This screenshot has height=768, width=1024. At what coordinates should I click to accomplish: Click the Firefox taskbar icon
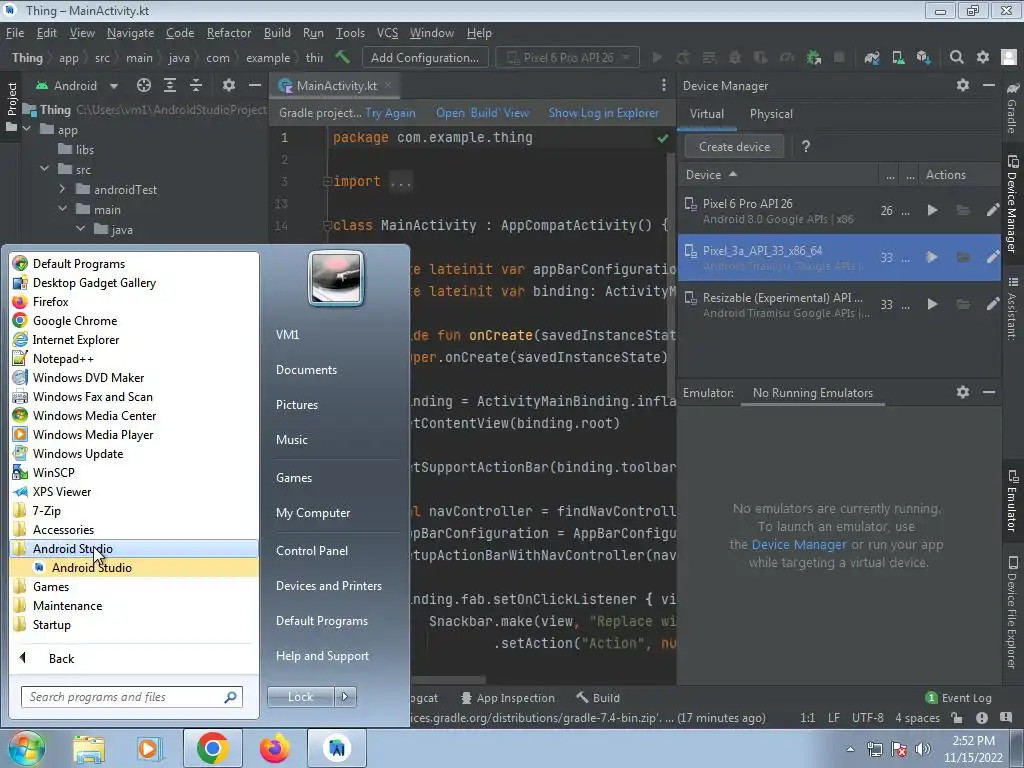click(274, 748)
